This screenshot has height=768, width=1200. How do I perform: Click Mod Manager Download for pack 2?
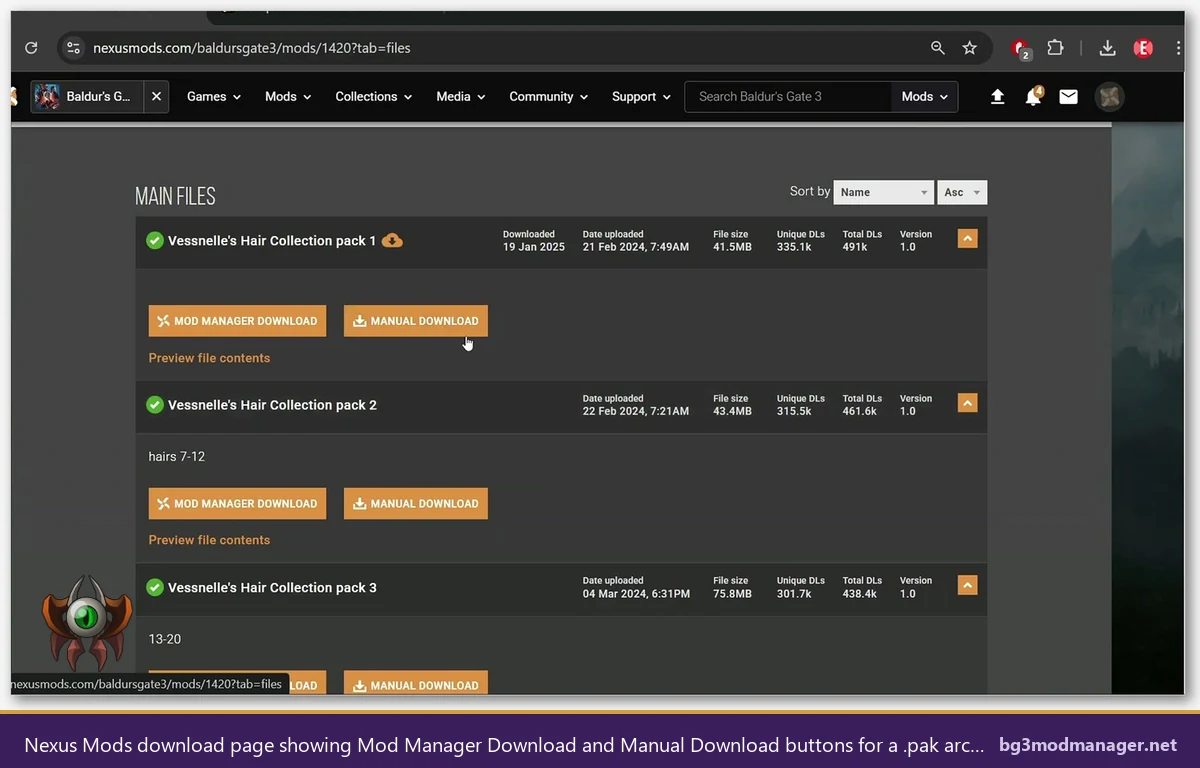pyautogui.click(x=237, y=503)
